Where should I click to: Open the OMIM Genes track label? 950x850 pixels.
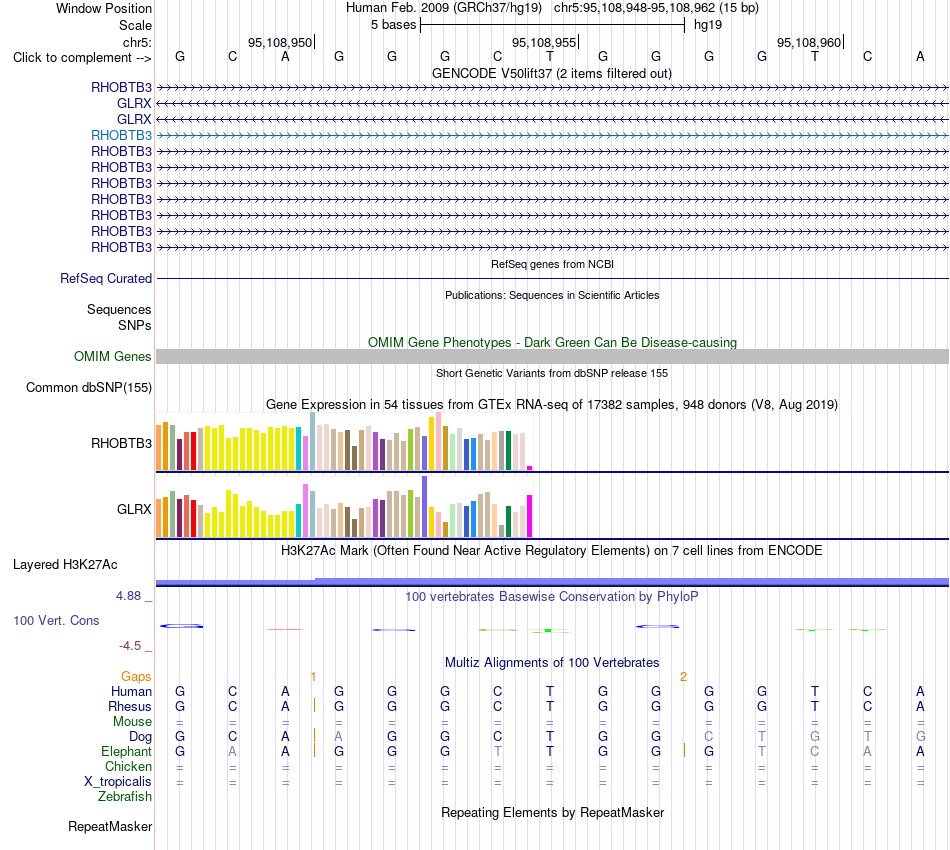[x=113, y=356]
